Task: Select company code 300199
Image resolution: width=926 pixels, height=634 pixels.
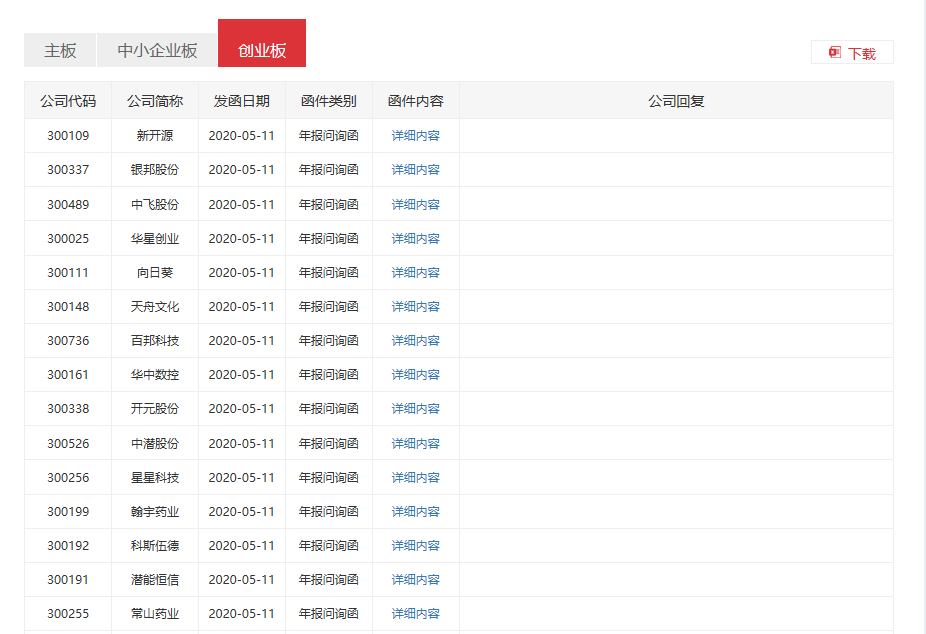Action: [x=68, y=512]
